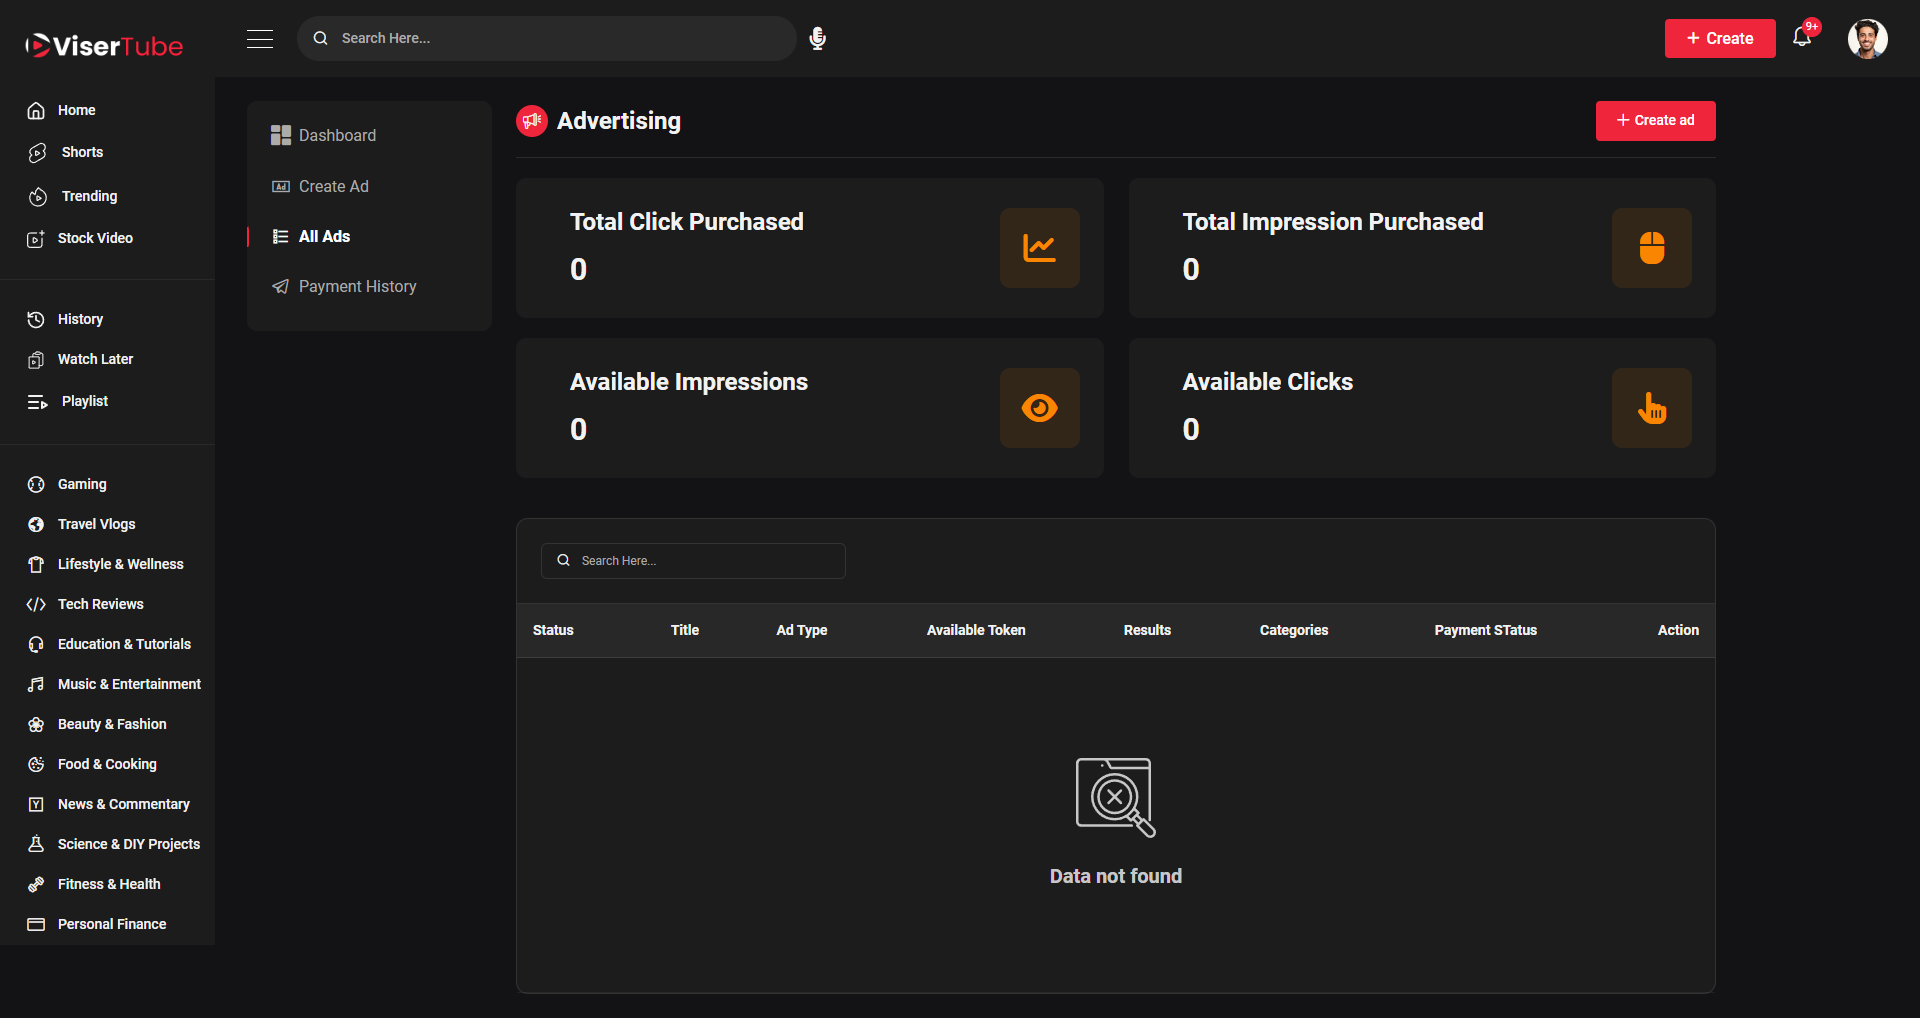Click the ads table search field
Image resolution: width=1920 pixels, height=1018 pixels.
tap(693, 560)
